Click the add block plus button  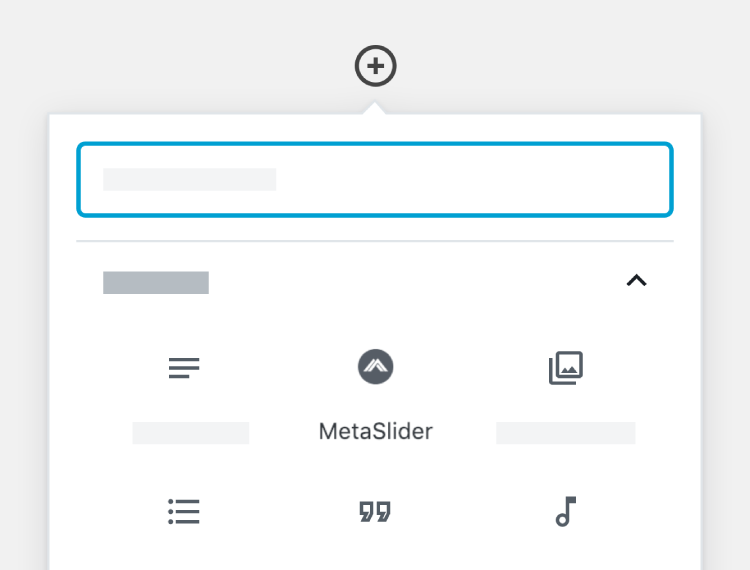tap(376, 67)
